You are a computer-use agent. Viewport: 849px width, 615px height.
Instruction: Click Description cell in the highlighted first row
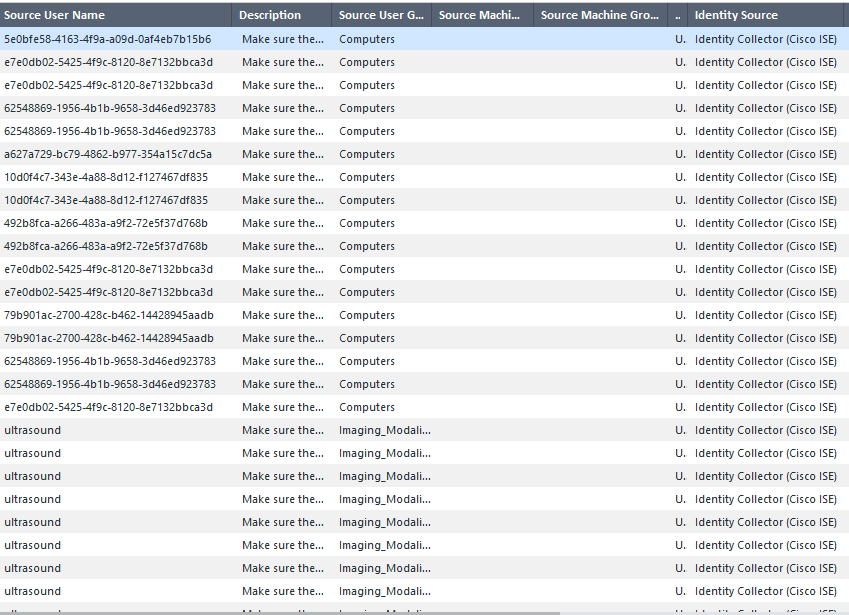[283, 39]
